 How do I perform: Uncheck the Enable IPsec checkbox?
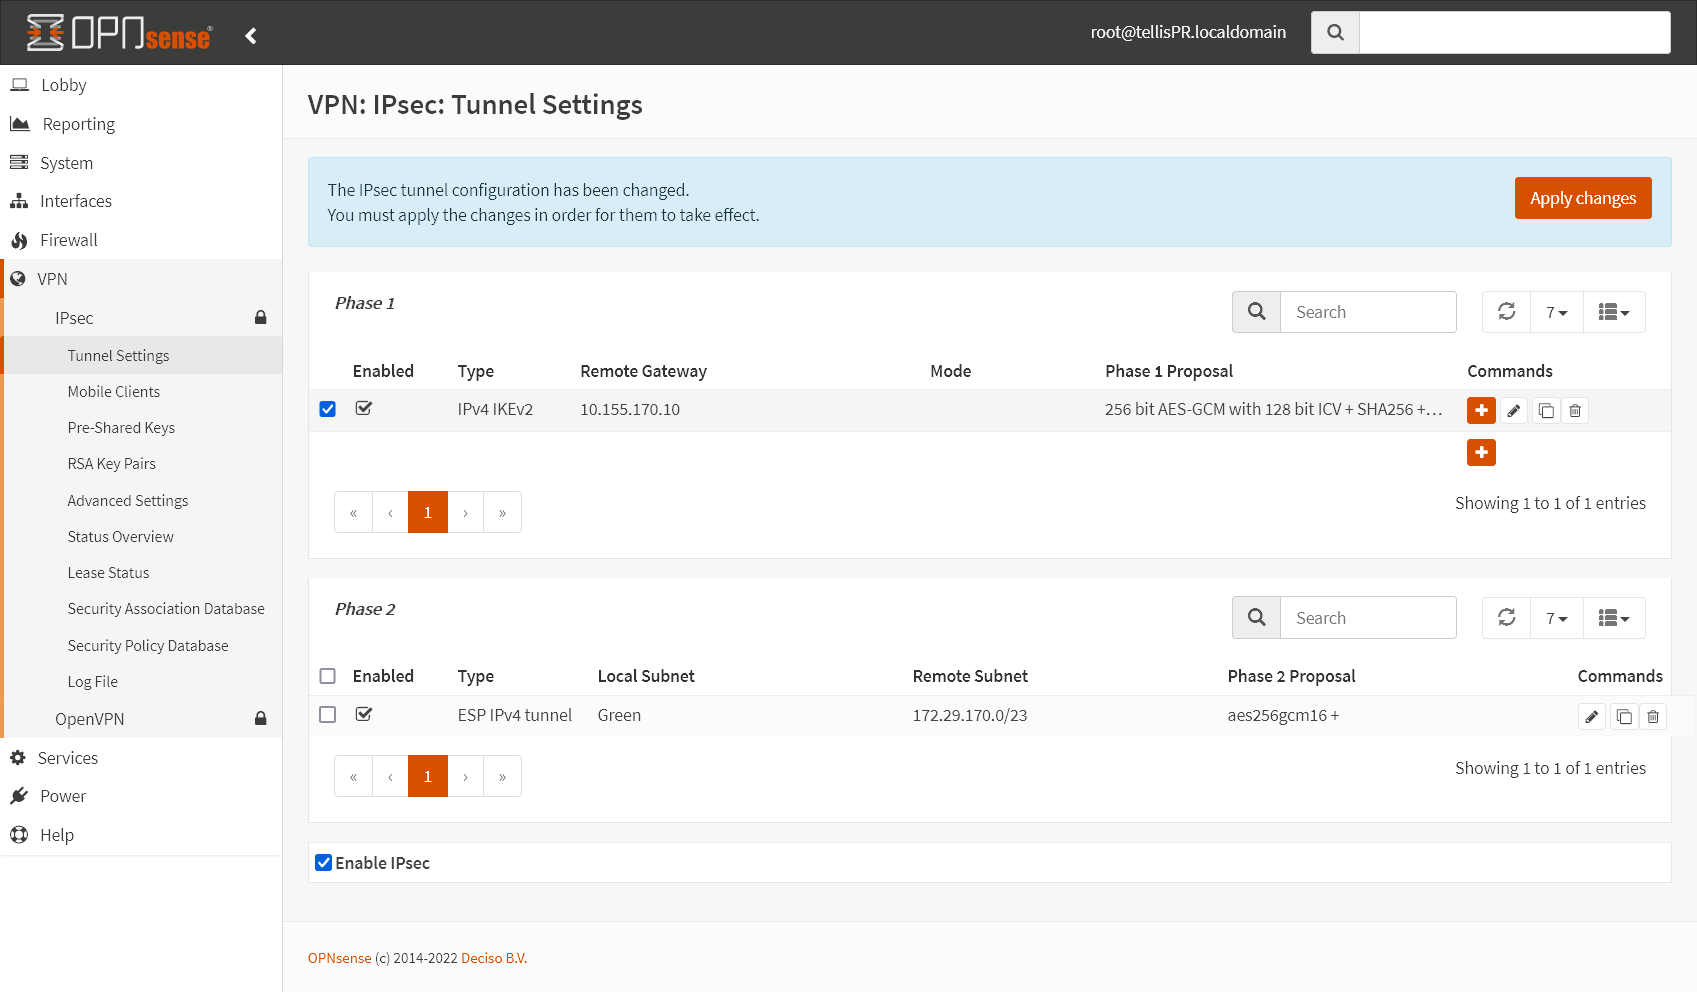coord(323,862)
